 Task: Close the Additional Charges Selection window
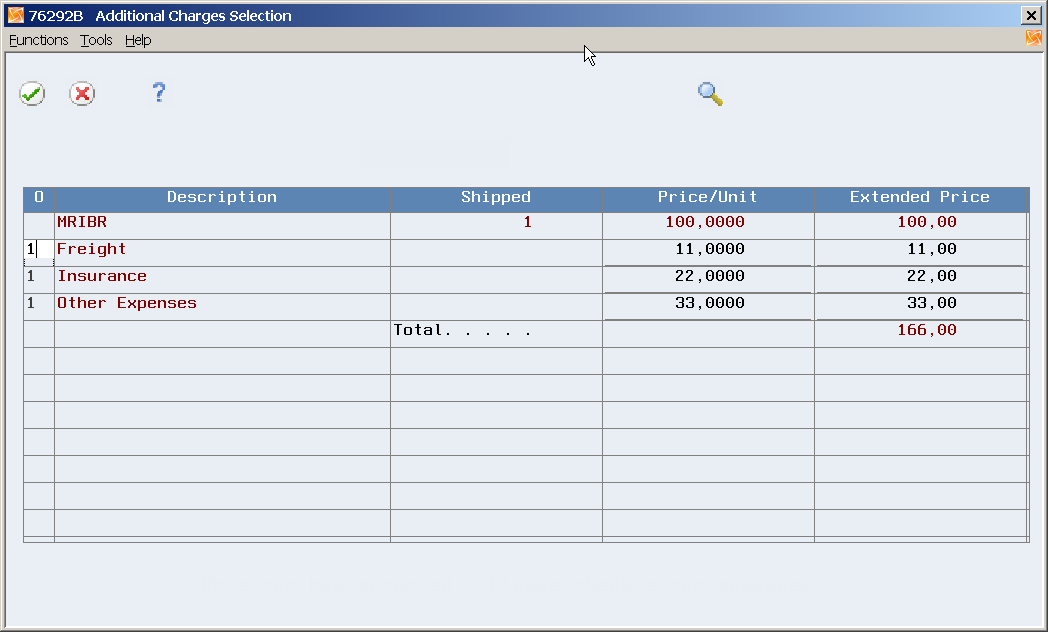(1031, 15)
